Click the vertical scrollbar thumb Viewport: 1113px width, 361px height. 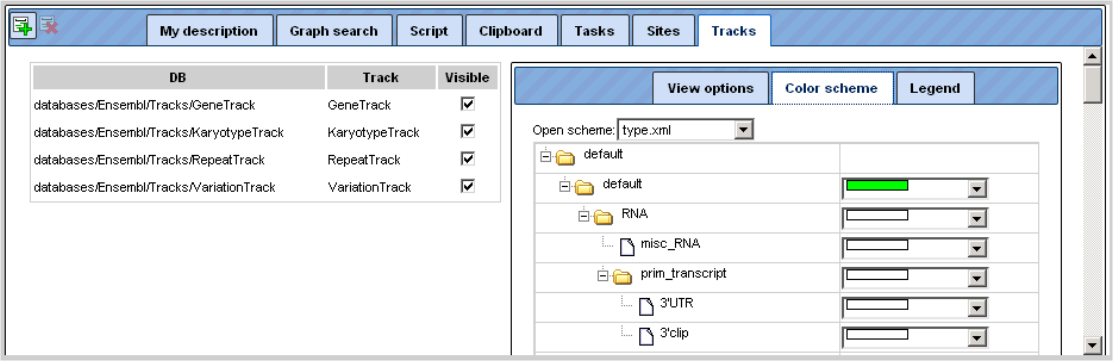[1092, 84]
